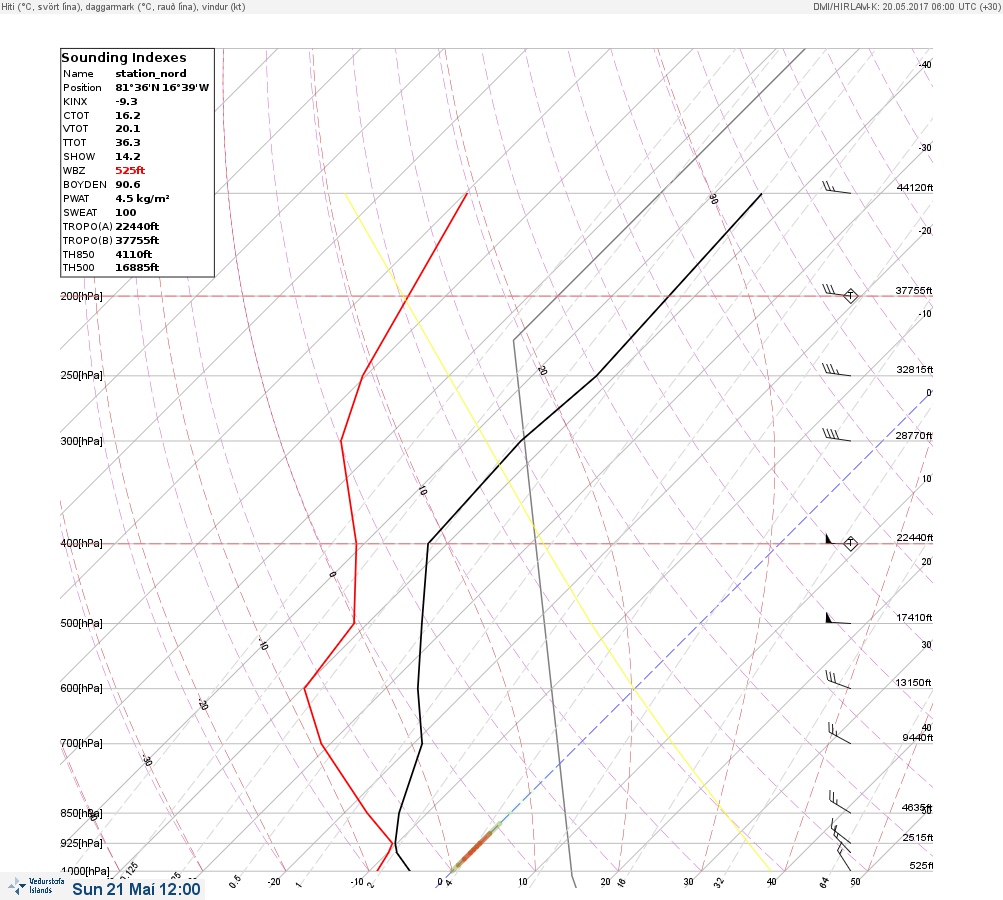Image resolution: width=1003 pixels, height=900 pixels.
Task: Click the KINX value -9.3
Action: (127, 102)
